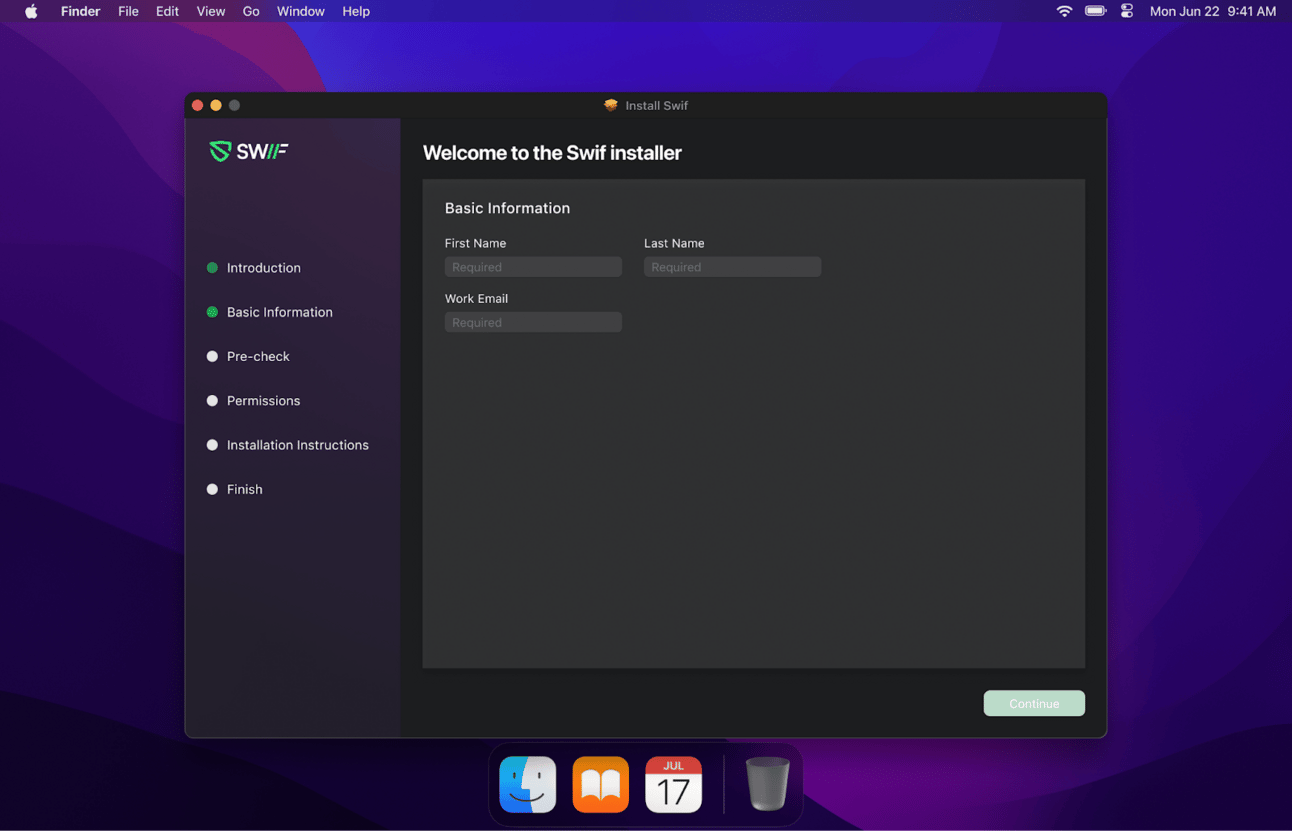Click the green Introduction step bullet
1292x831 pixels.
(x=212, y=268)
